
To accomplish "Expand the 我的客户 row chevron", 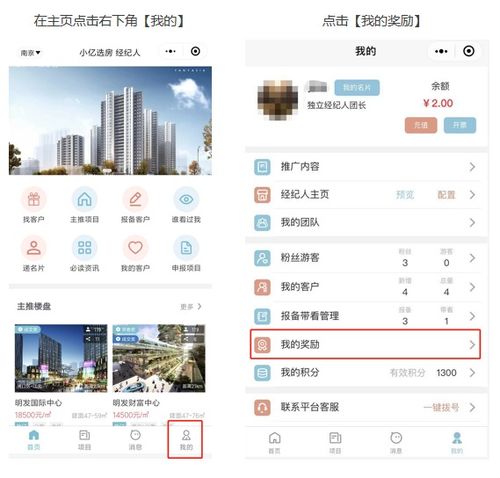I will pyautogui.click(x=472, y=287).
